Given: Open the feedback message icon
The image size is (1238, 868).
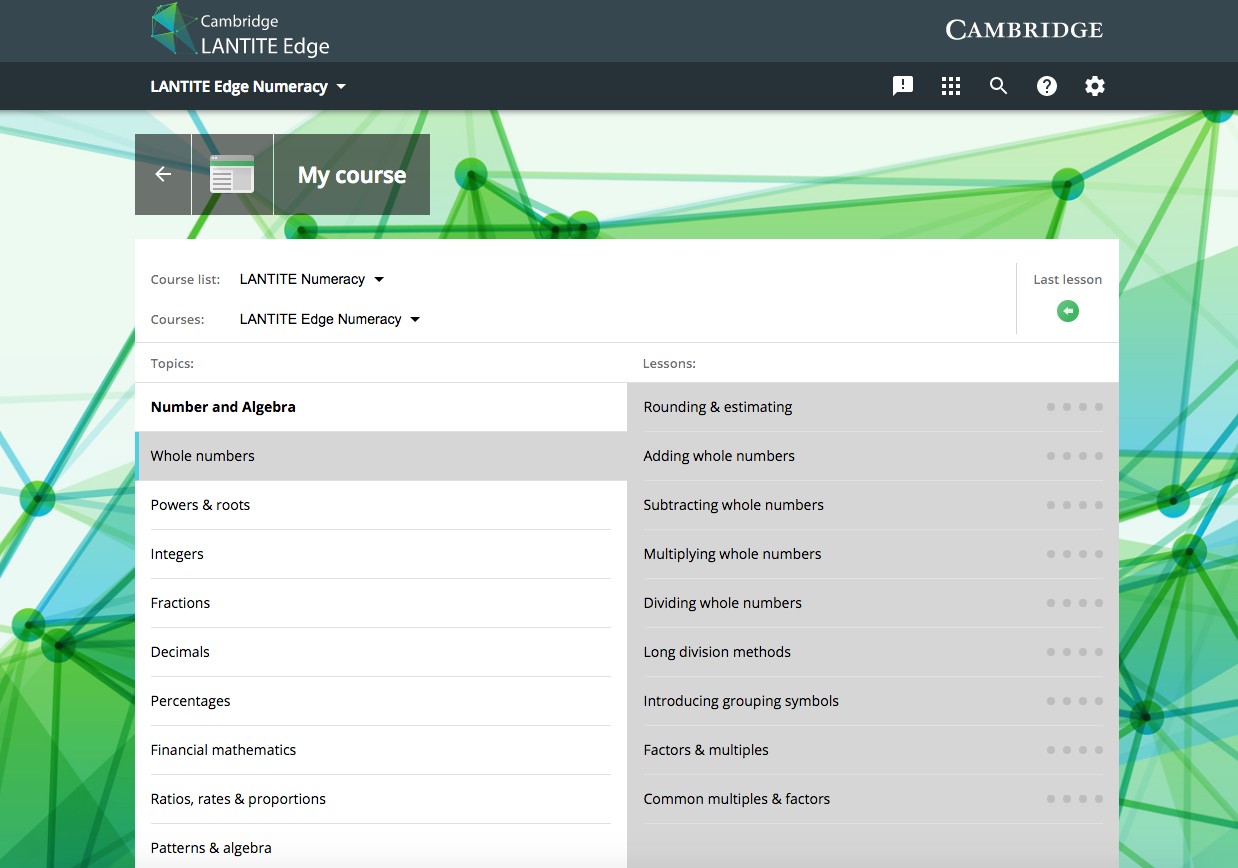Looking at the screenshot, I should [903, 86].
